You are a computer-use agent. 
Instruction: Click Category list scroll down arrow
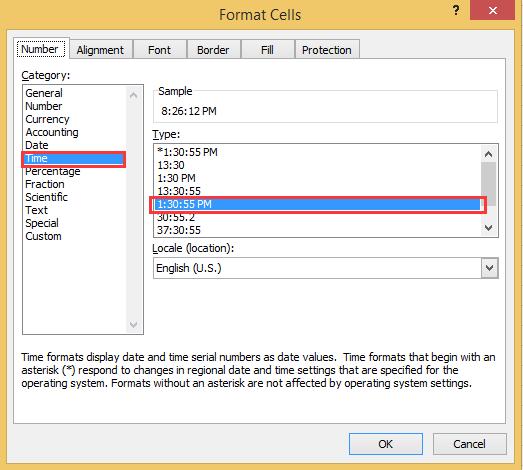click(x=133, y=324)
